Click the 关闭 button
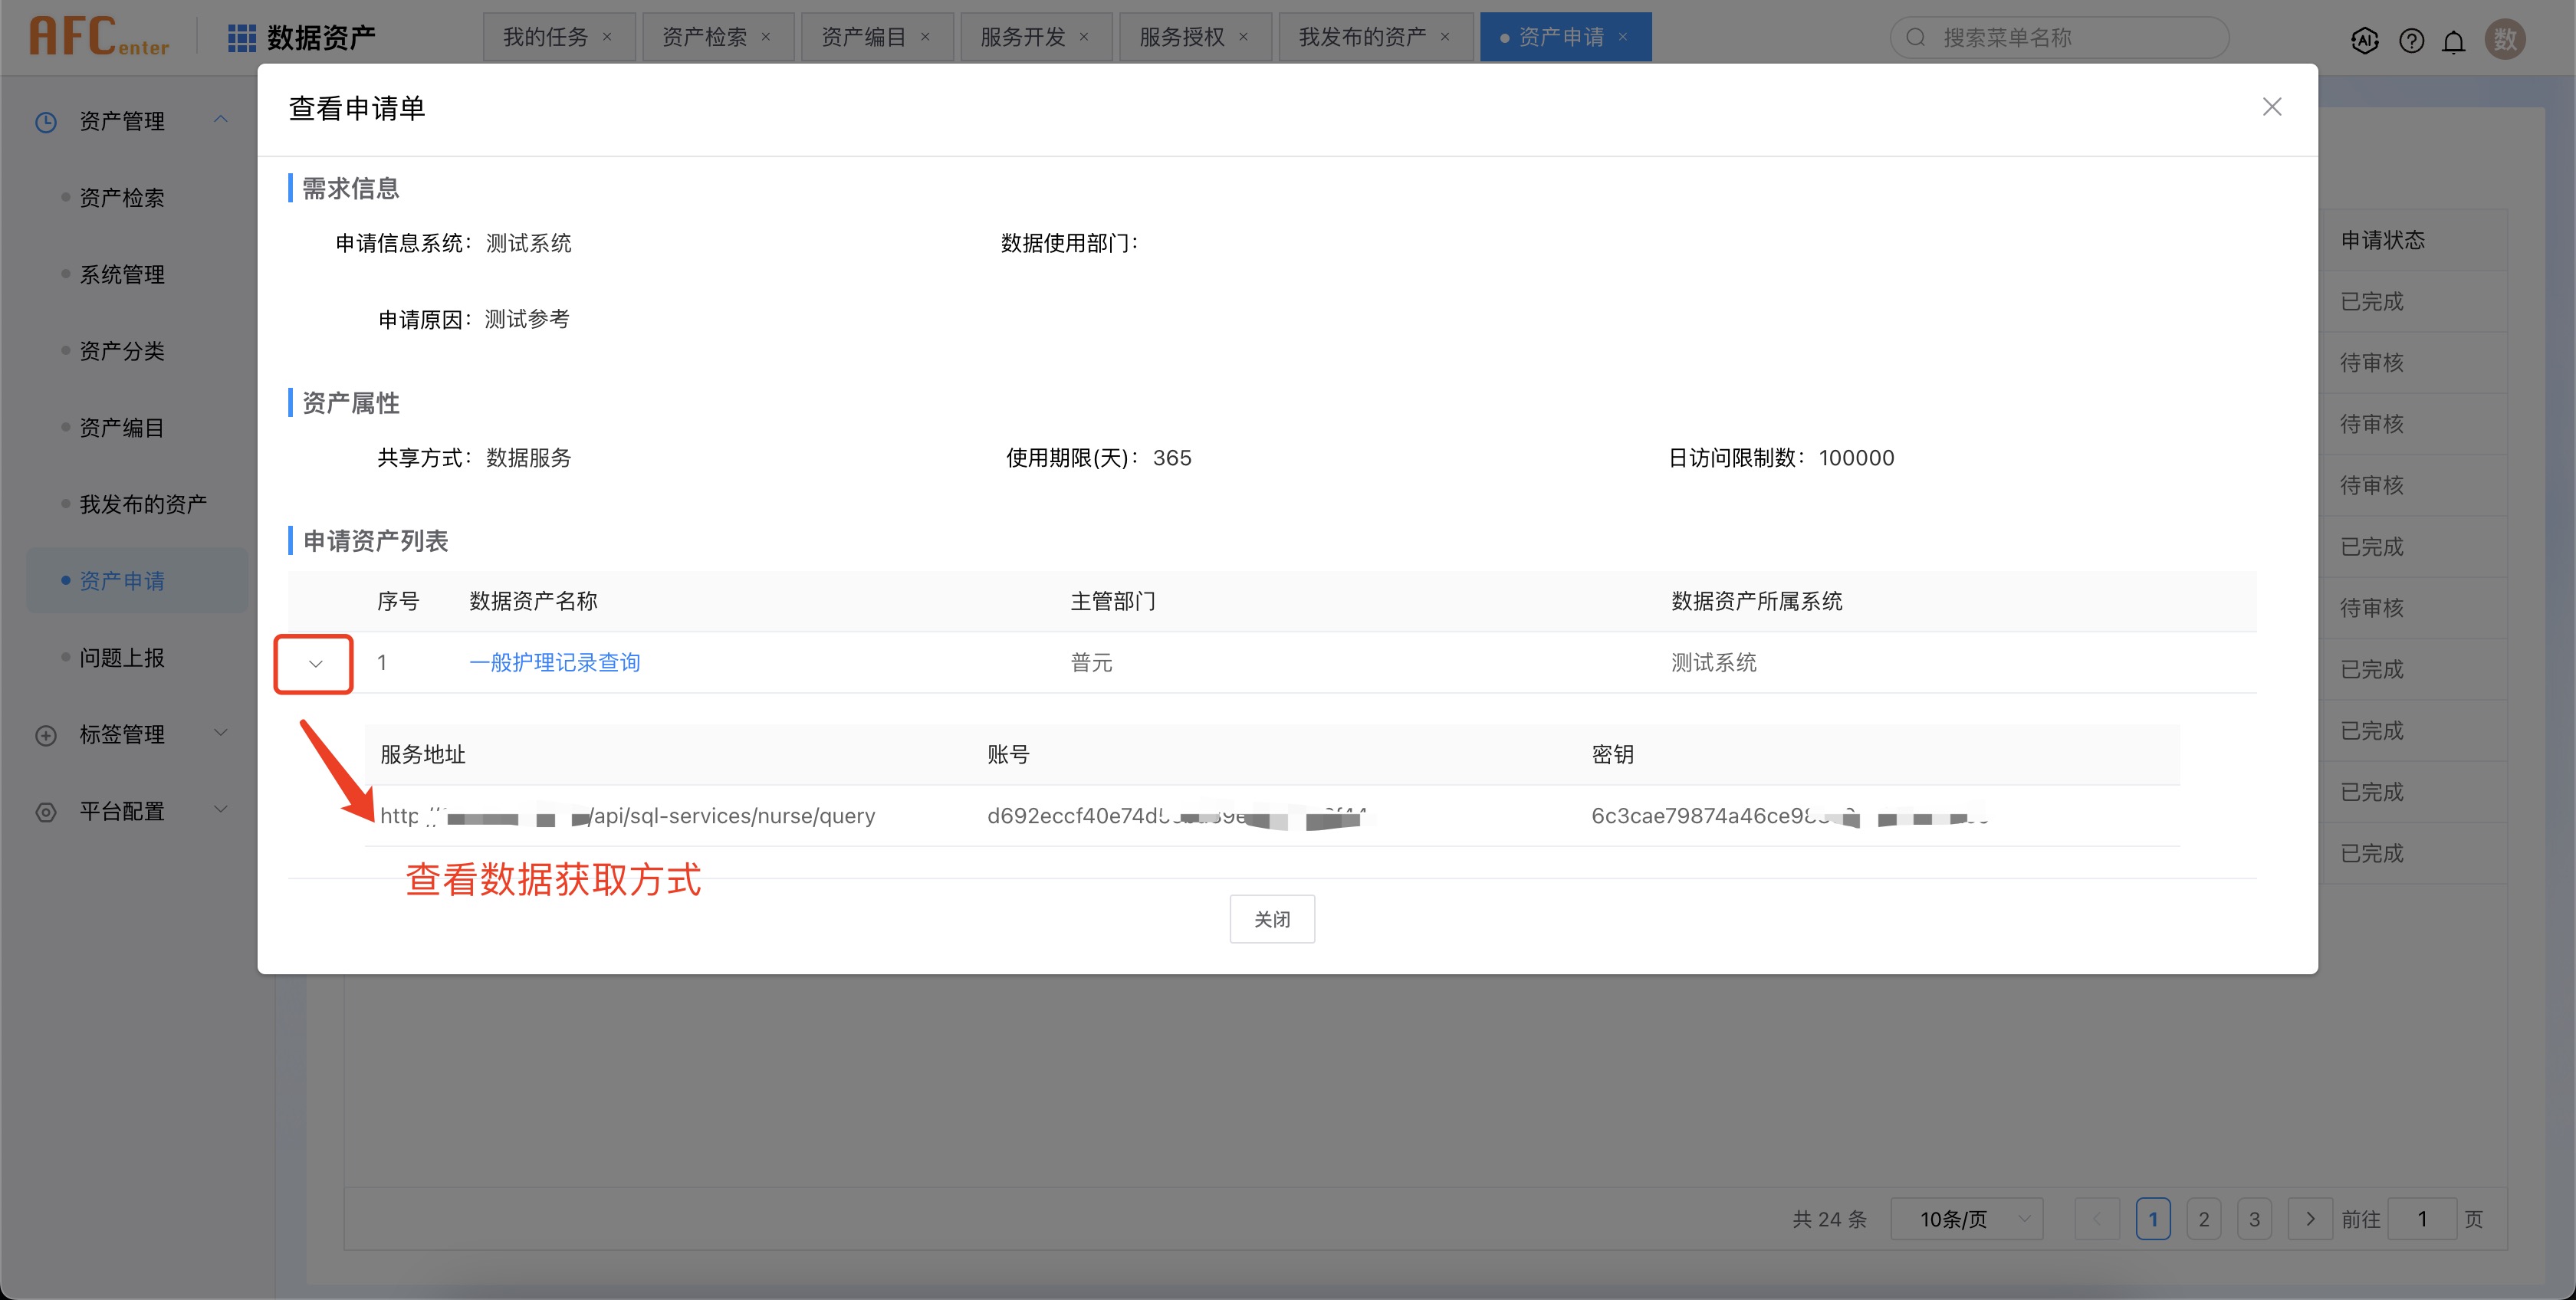The image size is (2576, 1300). pyautogui.click(x=1272, y=919)
